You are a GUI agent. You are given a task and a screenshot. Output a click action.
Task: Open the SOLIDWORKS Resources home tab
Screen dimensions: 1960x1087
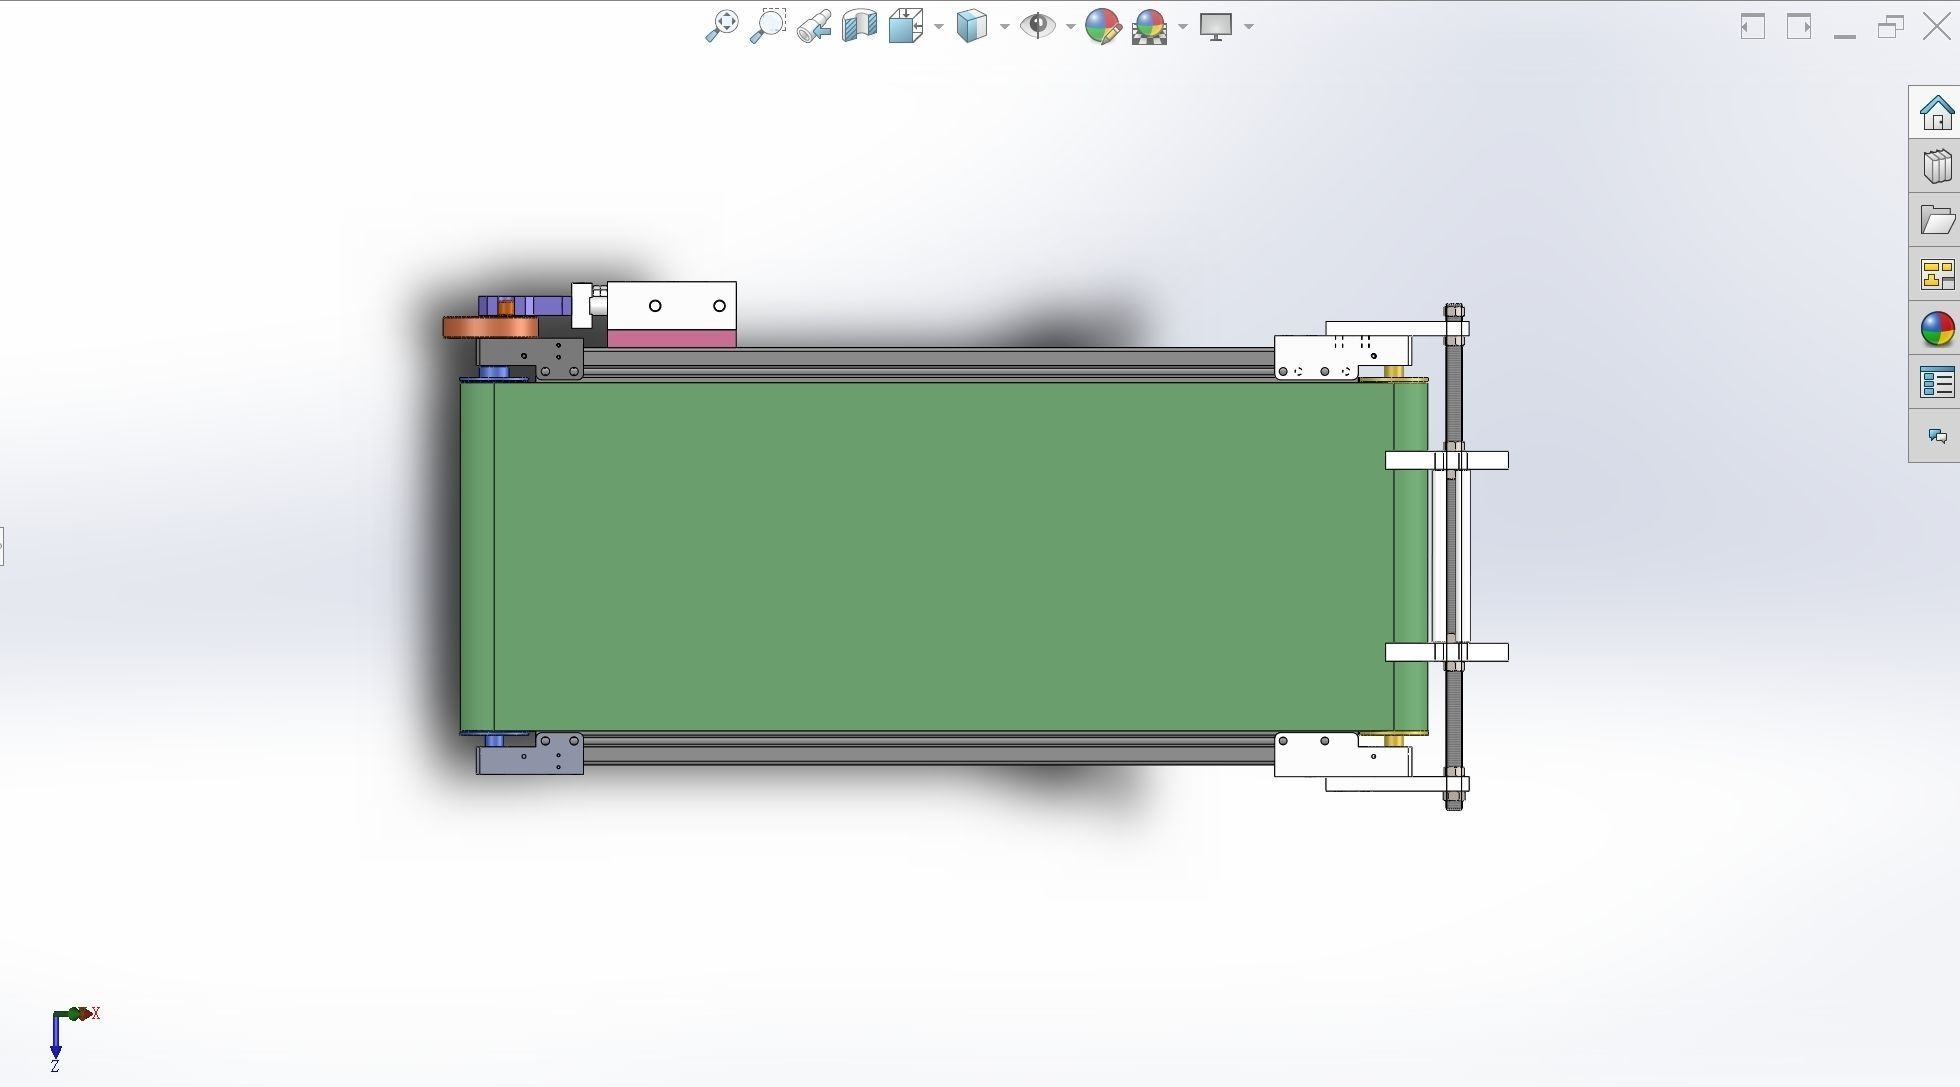(1936, 112)
